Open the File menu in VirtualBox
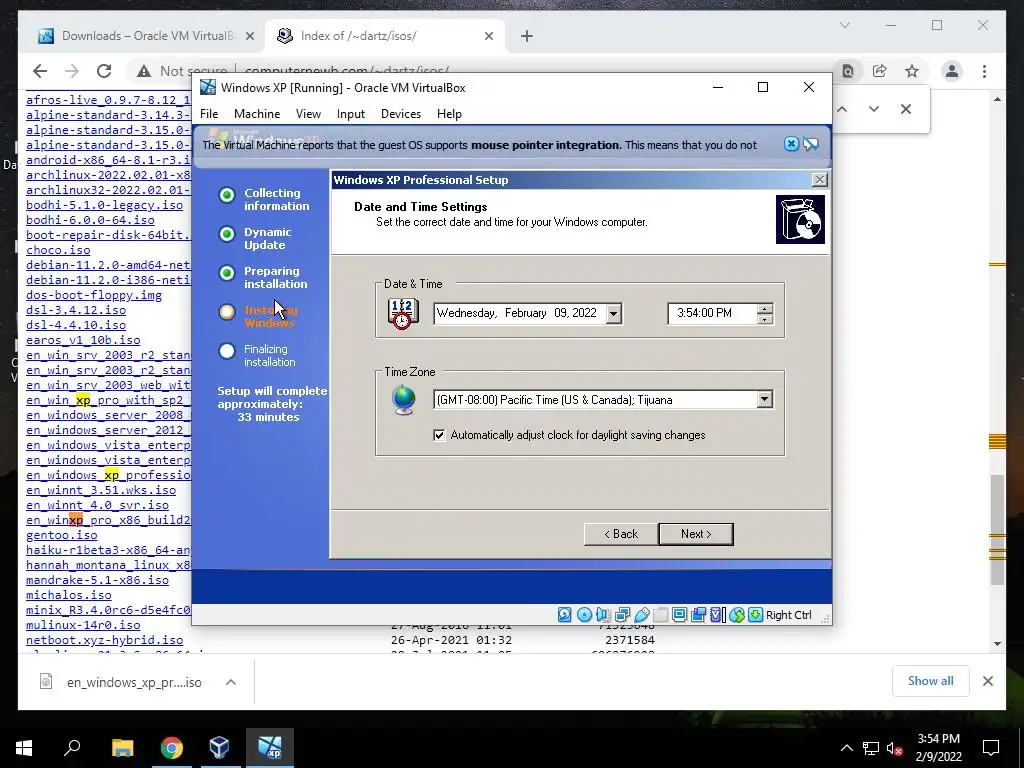The height and width of the screenshot is (768, 1024). [x=209, y=114]
